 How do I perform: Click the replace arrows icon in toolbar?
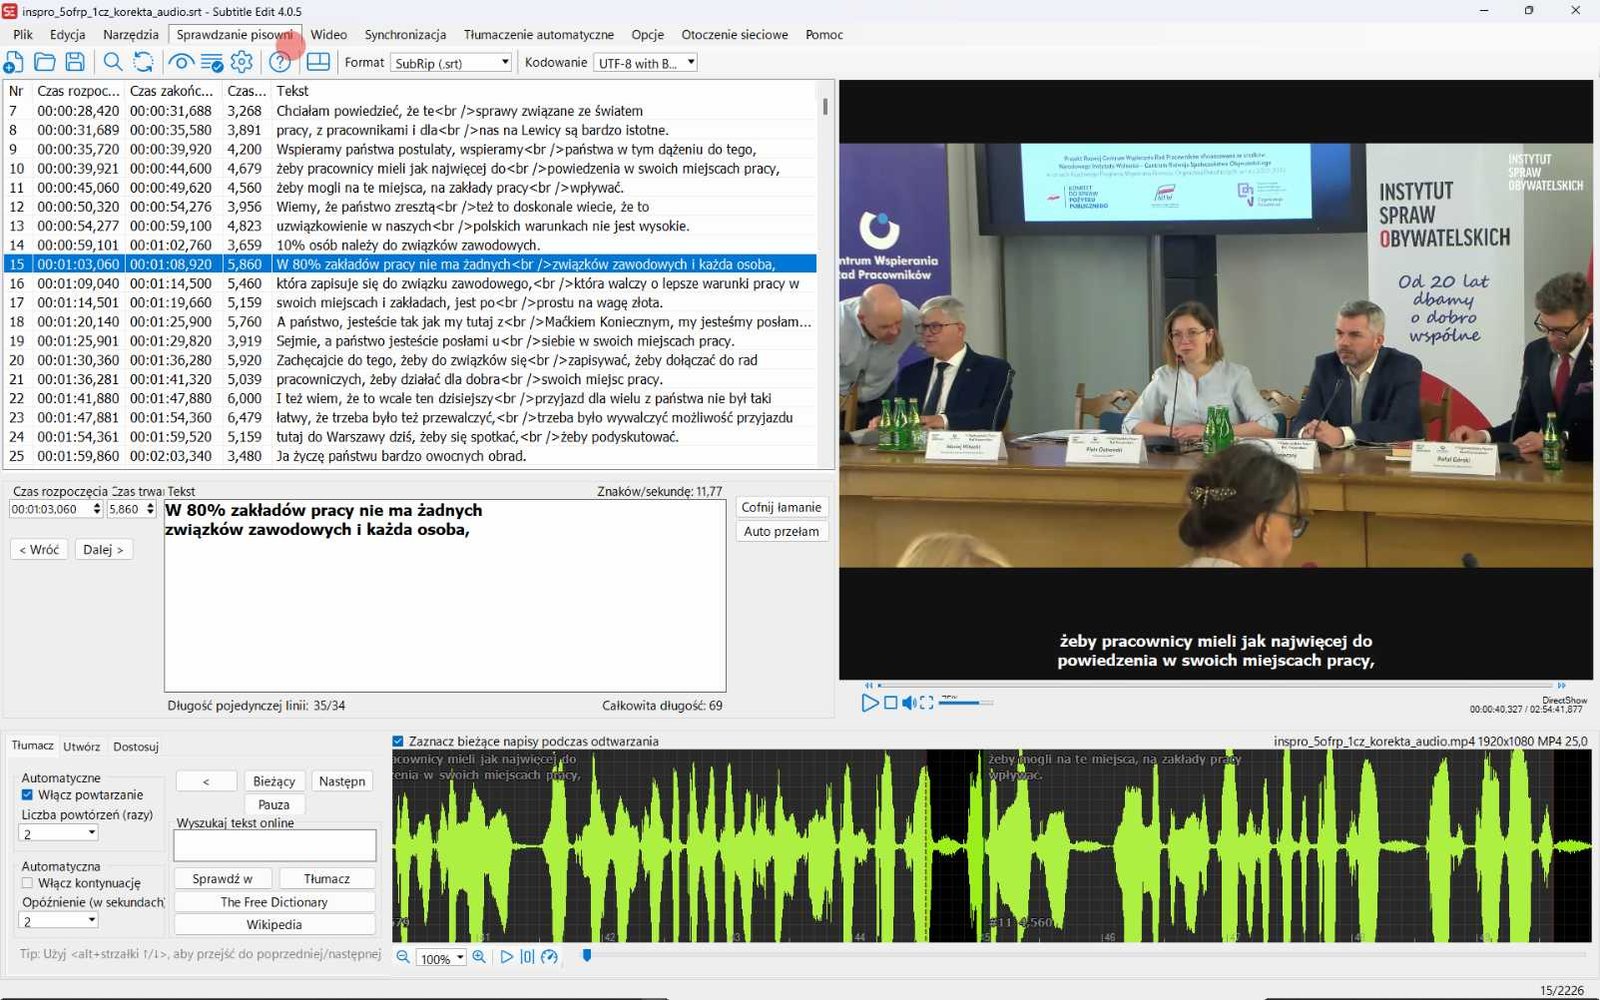143,62
